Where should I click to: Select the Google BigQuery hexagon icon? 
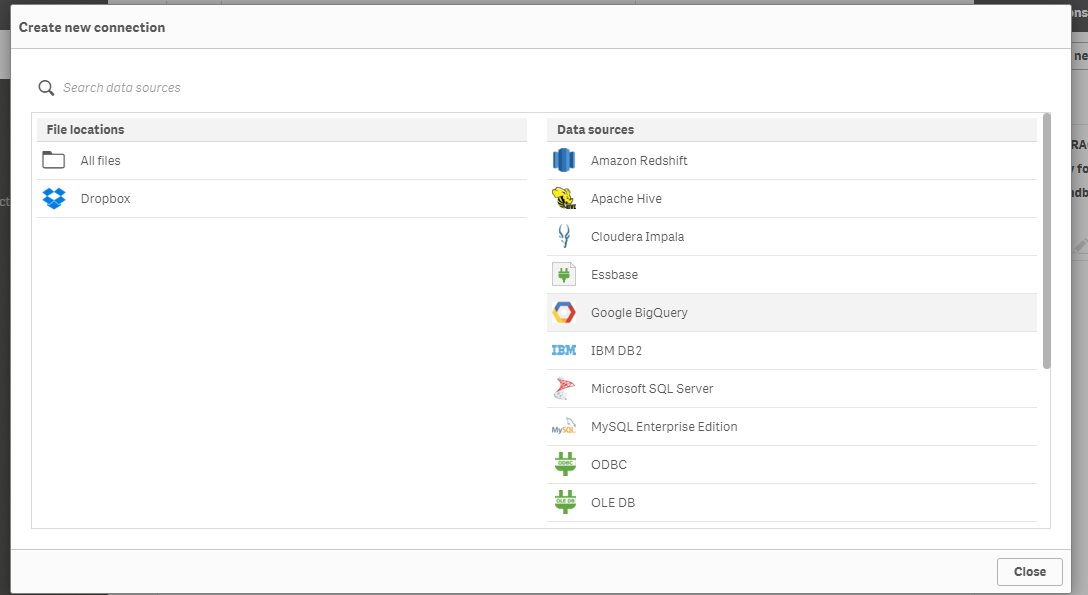565,312
